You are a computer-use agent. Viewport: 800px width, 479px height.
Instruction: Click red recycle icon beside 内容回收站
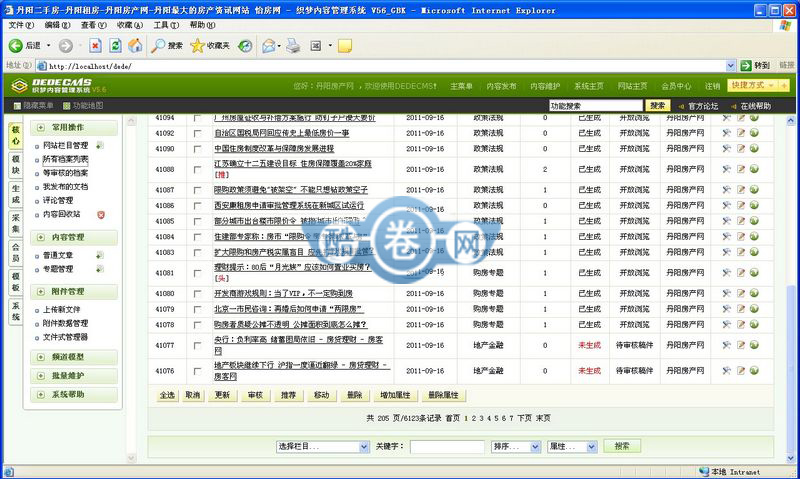[101, 215]
